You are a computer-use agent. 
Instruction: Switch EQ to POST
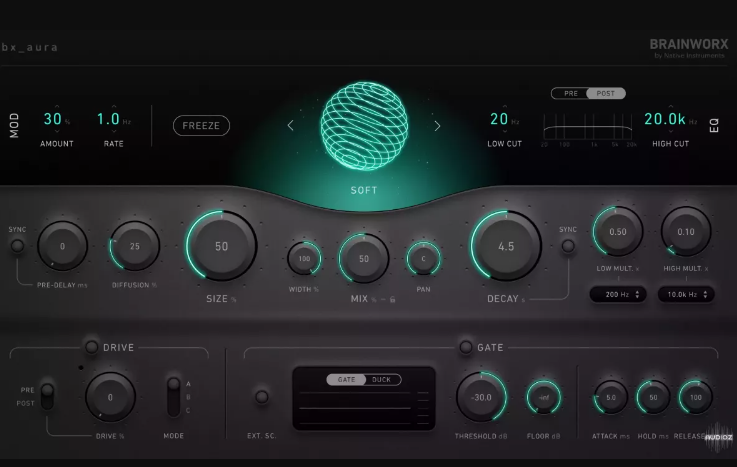pyautogui.click(x=606, y=93)
